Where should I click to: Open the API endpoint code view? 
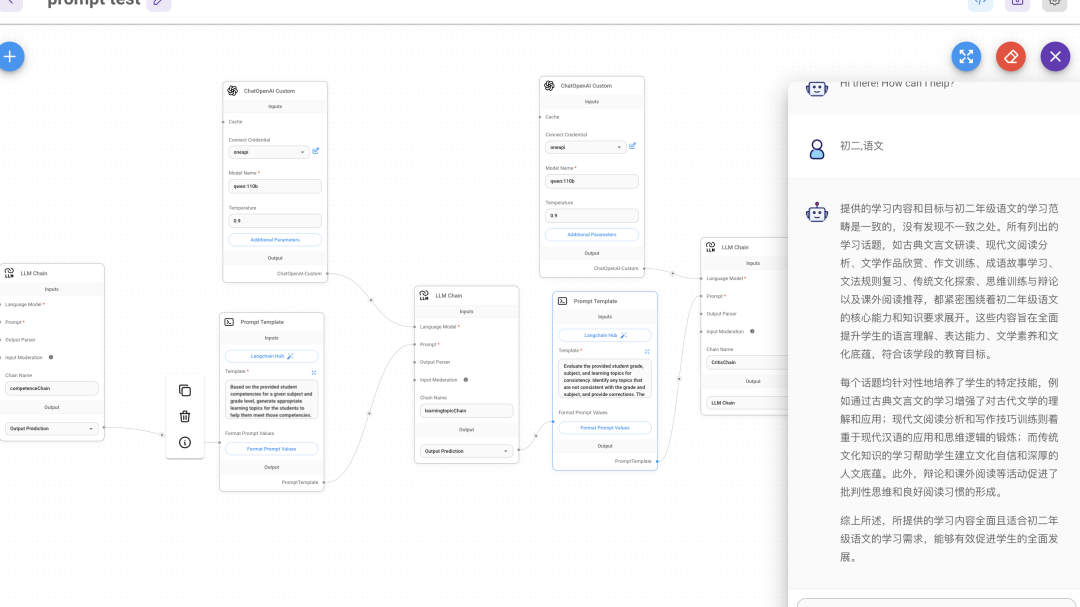(980, 4)
